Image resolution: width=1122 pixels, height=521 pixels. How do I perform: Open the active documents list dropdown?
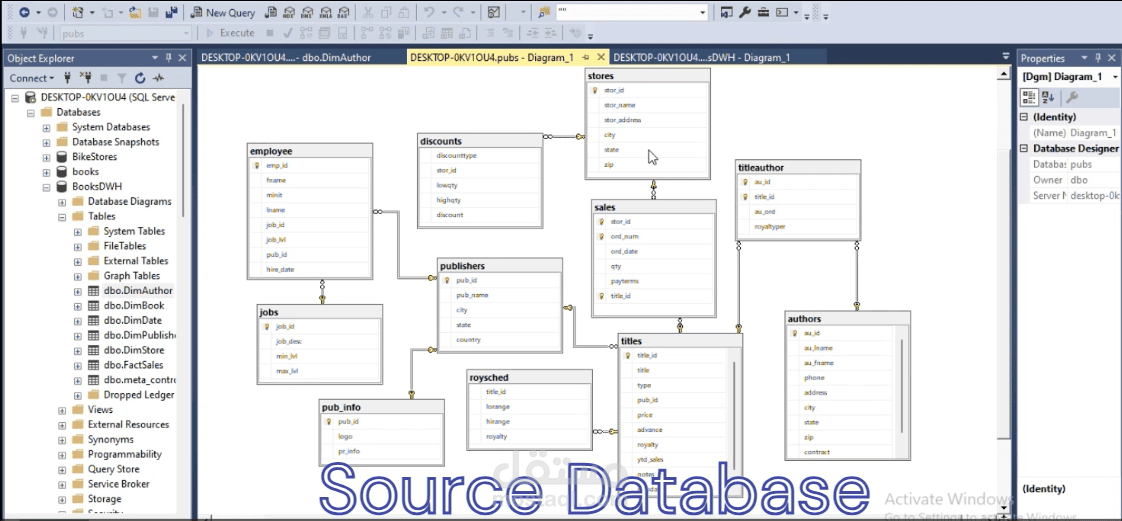[1006, 57]
